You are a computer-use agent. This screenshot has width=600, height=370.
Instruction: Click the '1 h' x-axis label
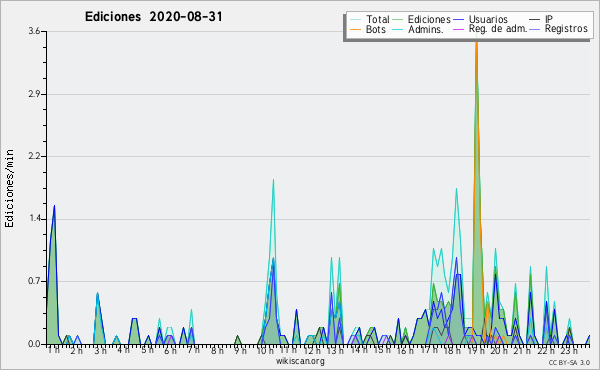tap(54, 350)
